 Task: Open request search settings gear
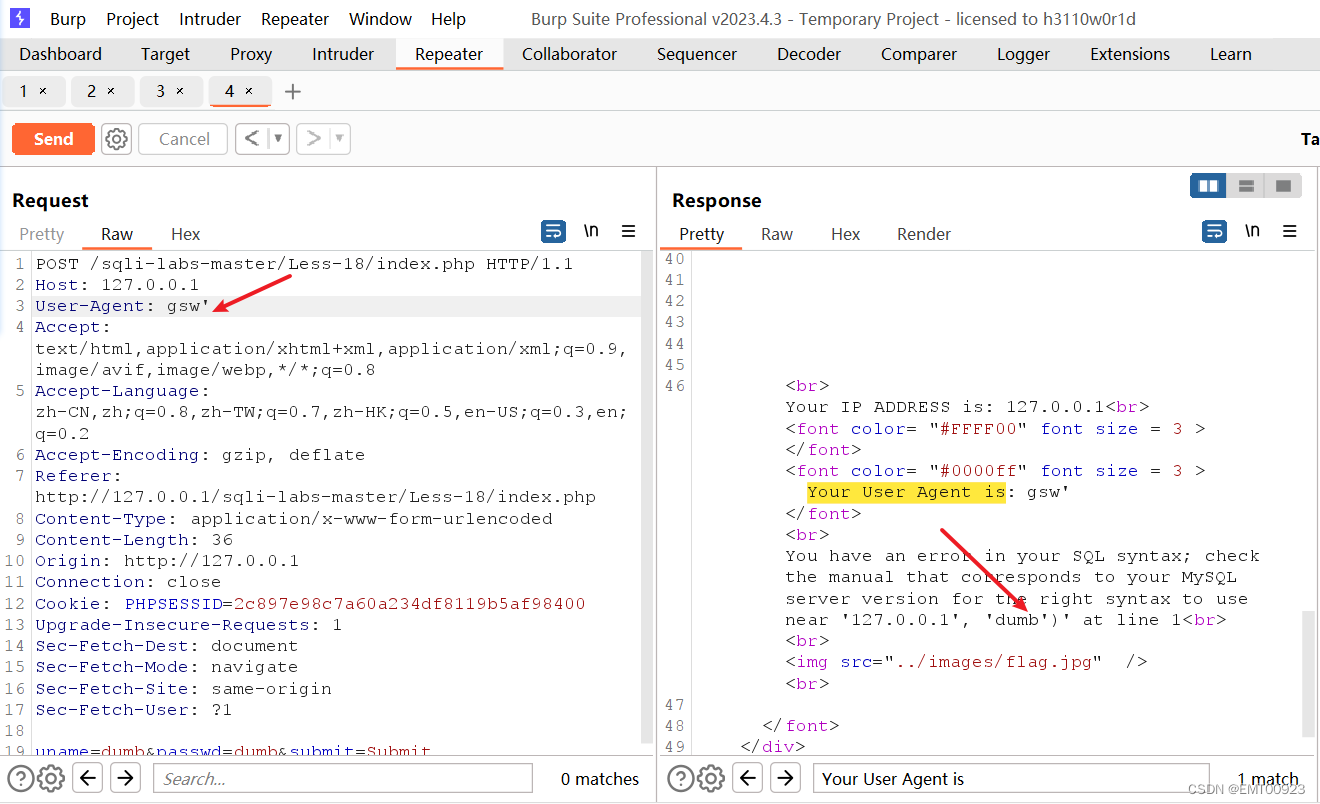click(x=51, y=778)
